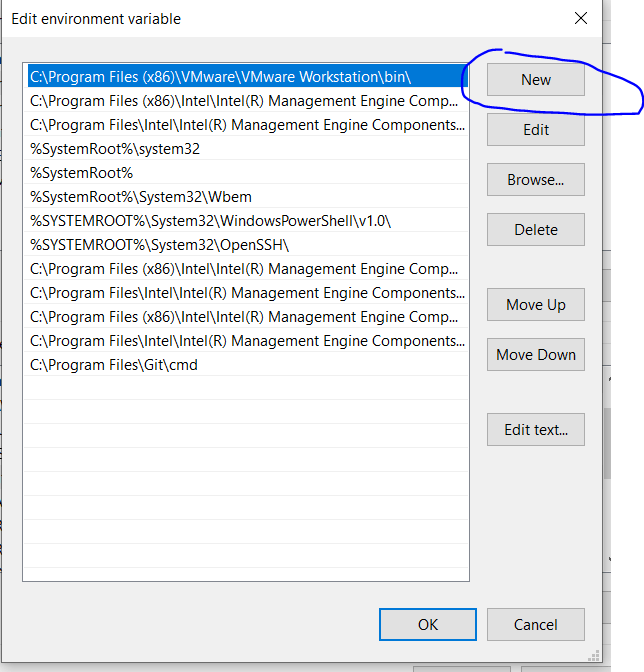Select the VMware Workstation bin path entry
Viewport: 644px width, 672px height.
coord(220,77)
